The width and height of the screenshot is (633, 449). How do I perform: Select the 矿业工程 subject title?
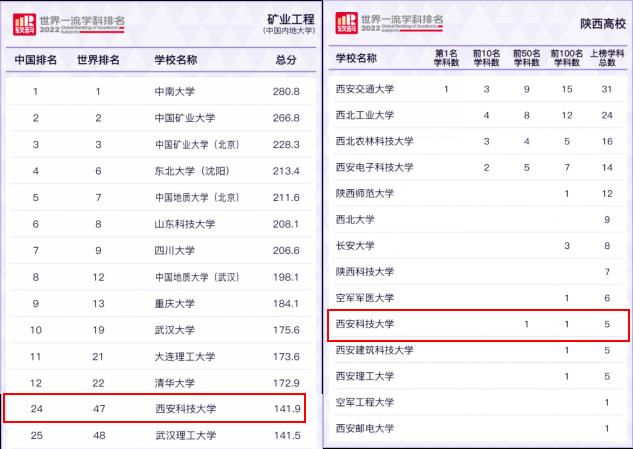coord(287,18)
